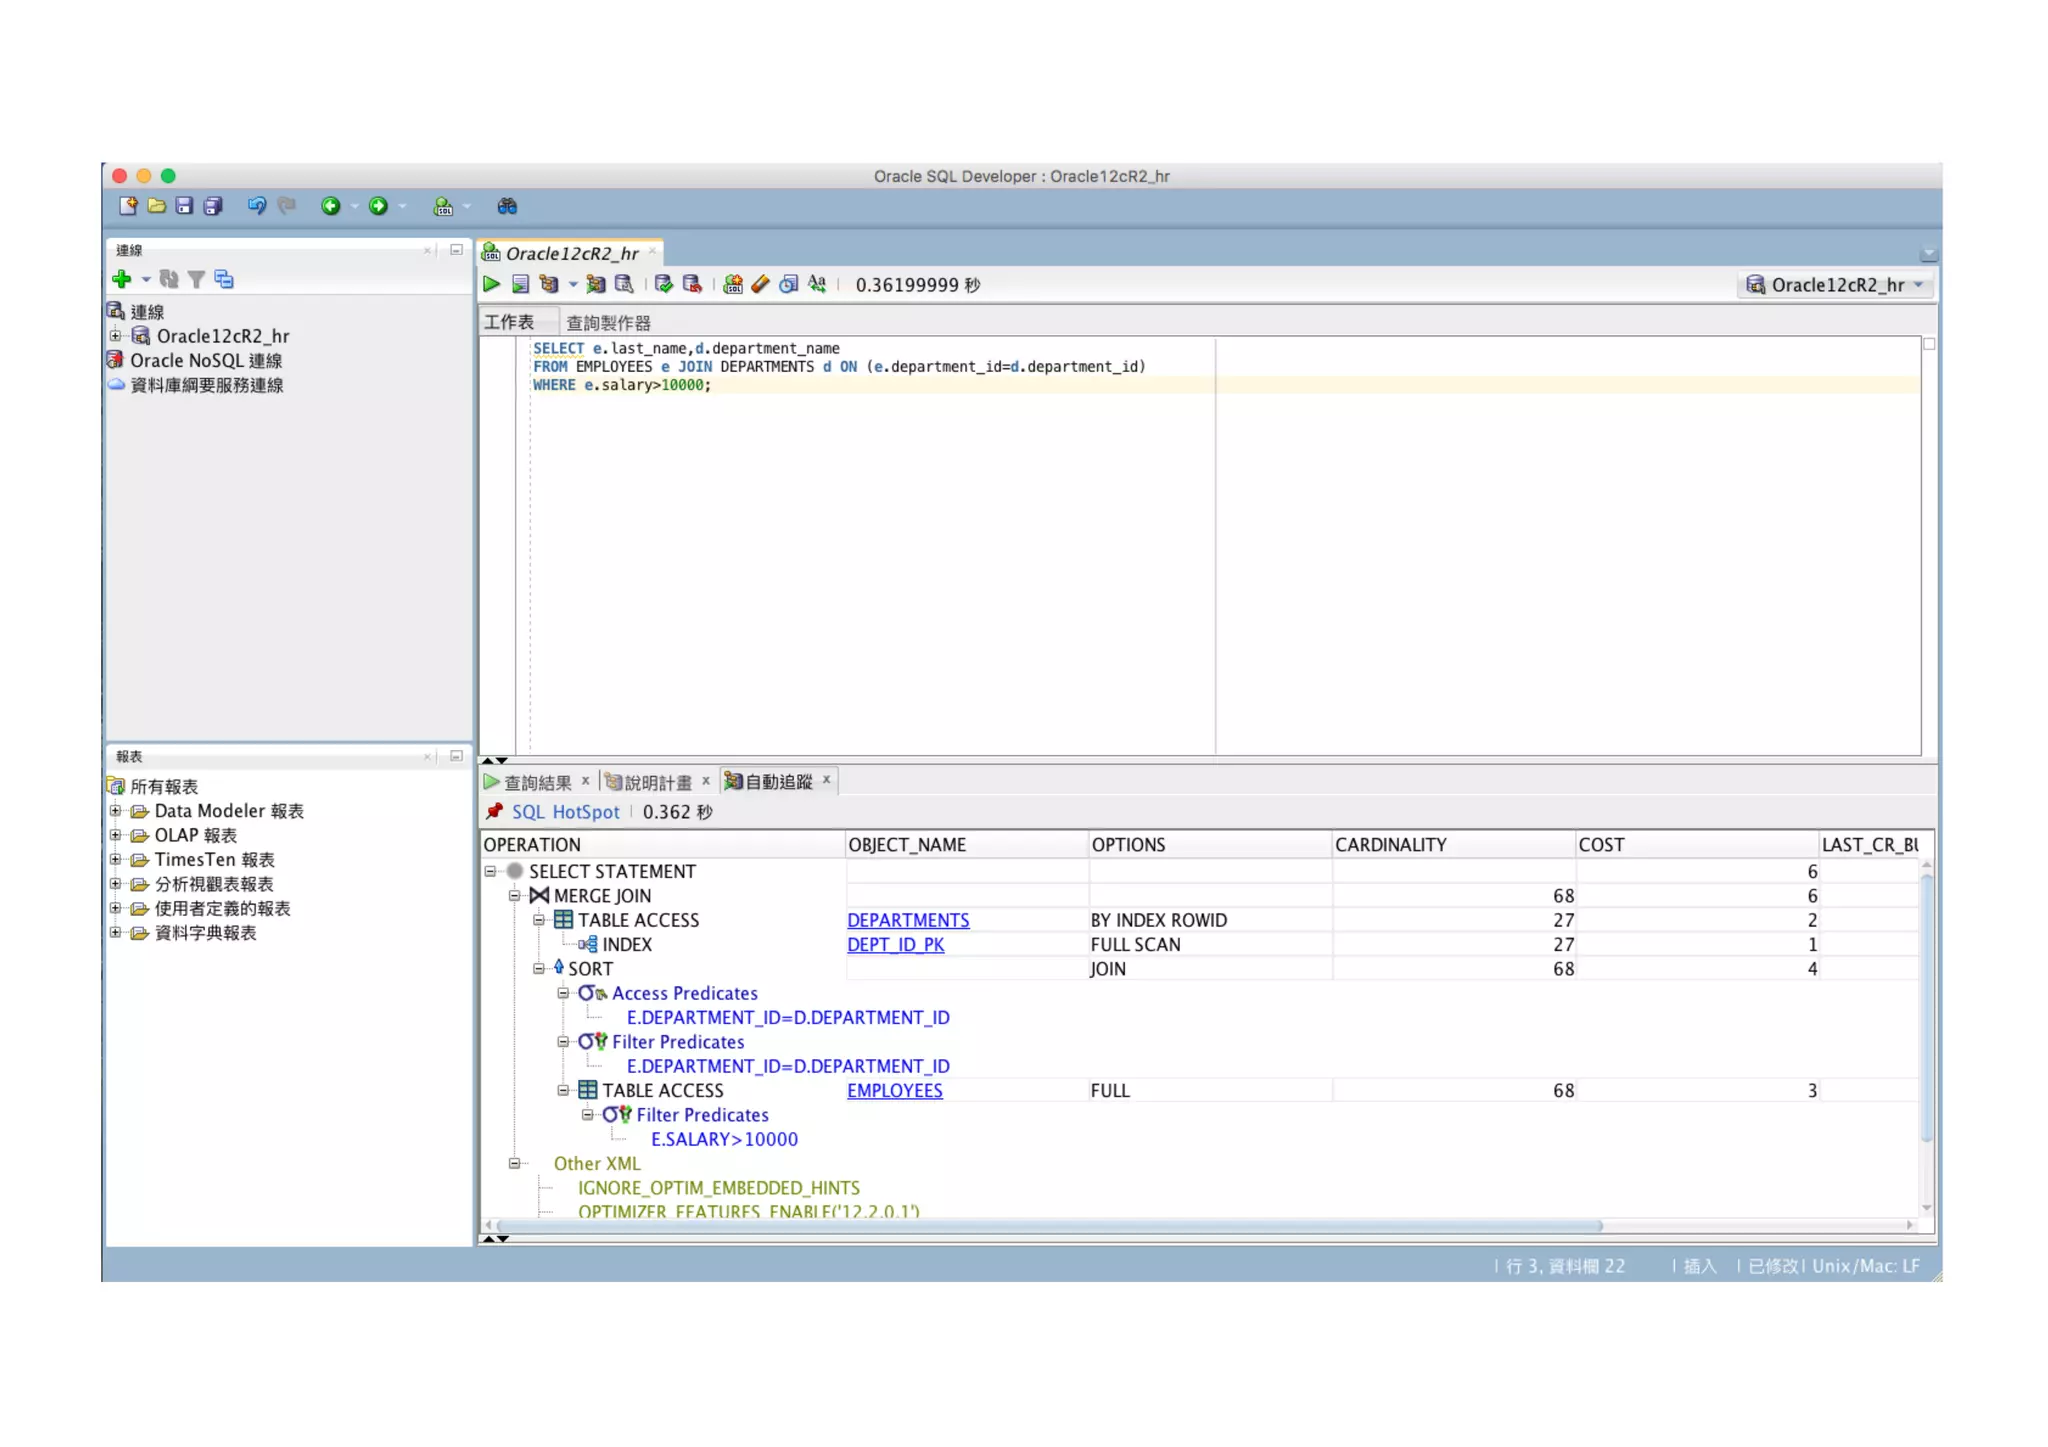Screen dimensions: 2048x1447
Task: Open the DEPARTMENTS object link
Action: click(908, 920)
